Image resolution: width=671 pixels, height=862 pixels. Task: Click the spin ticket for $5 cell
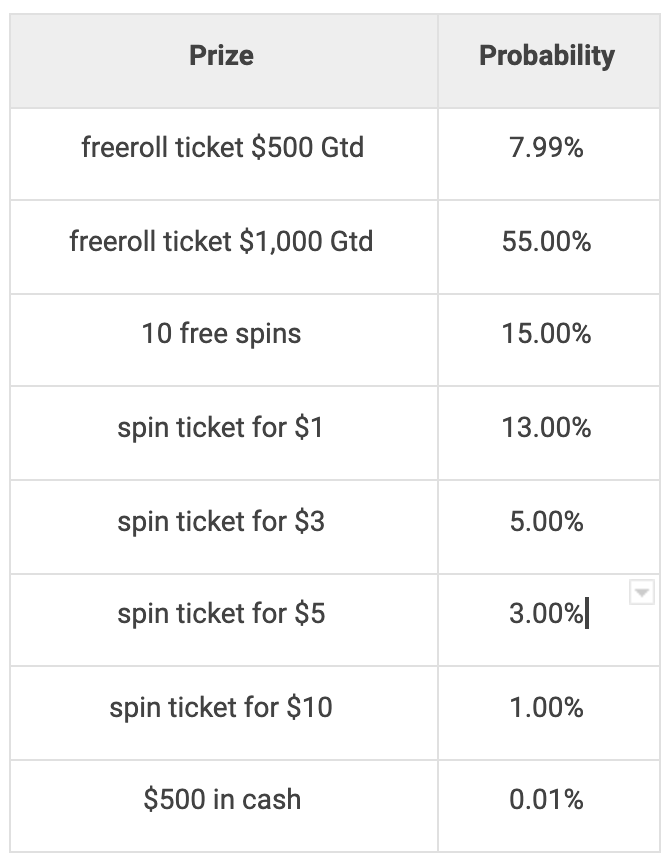221,614
